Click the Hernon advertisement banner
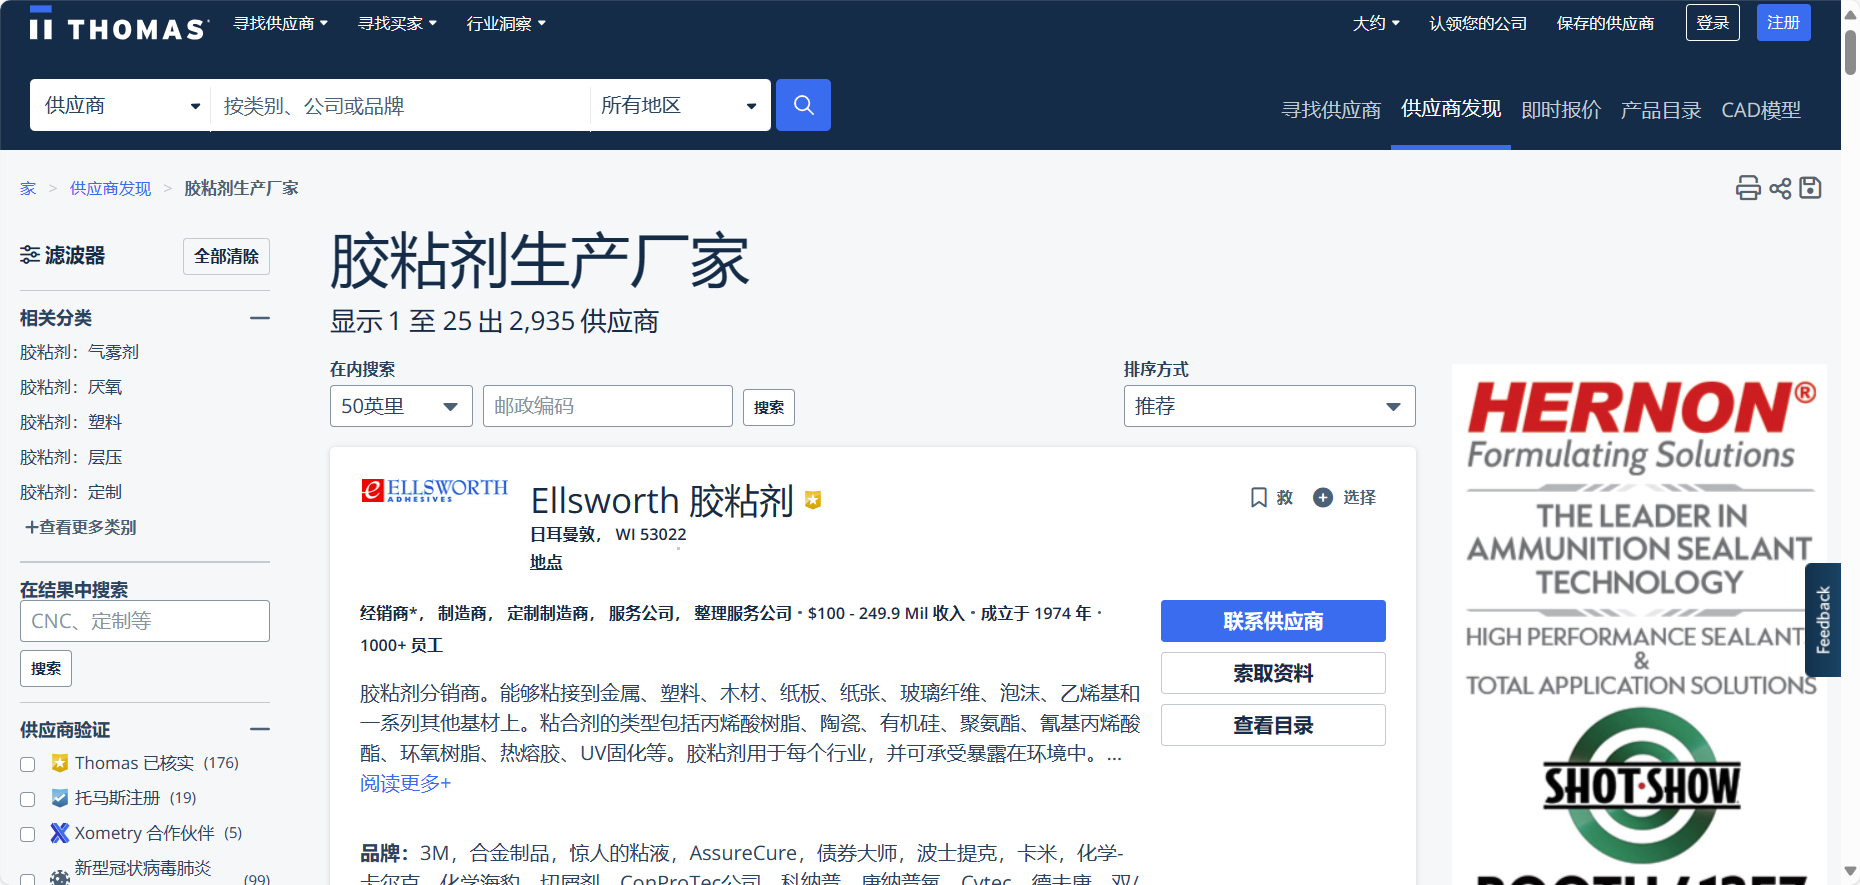 (x=1640, y=624)
